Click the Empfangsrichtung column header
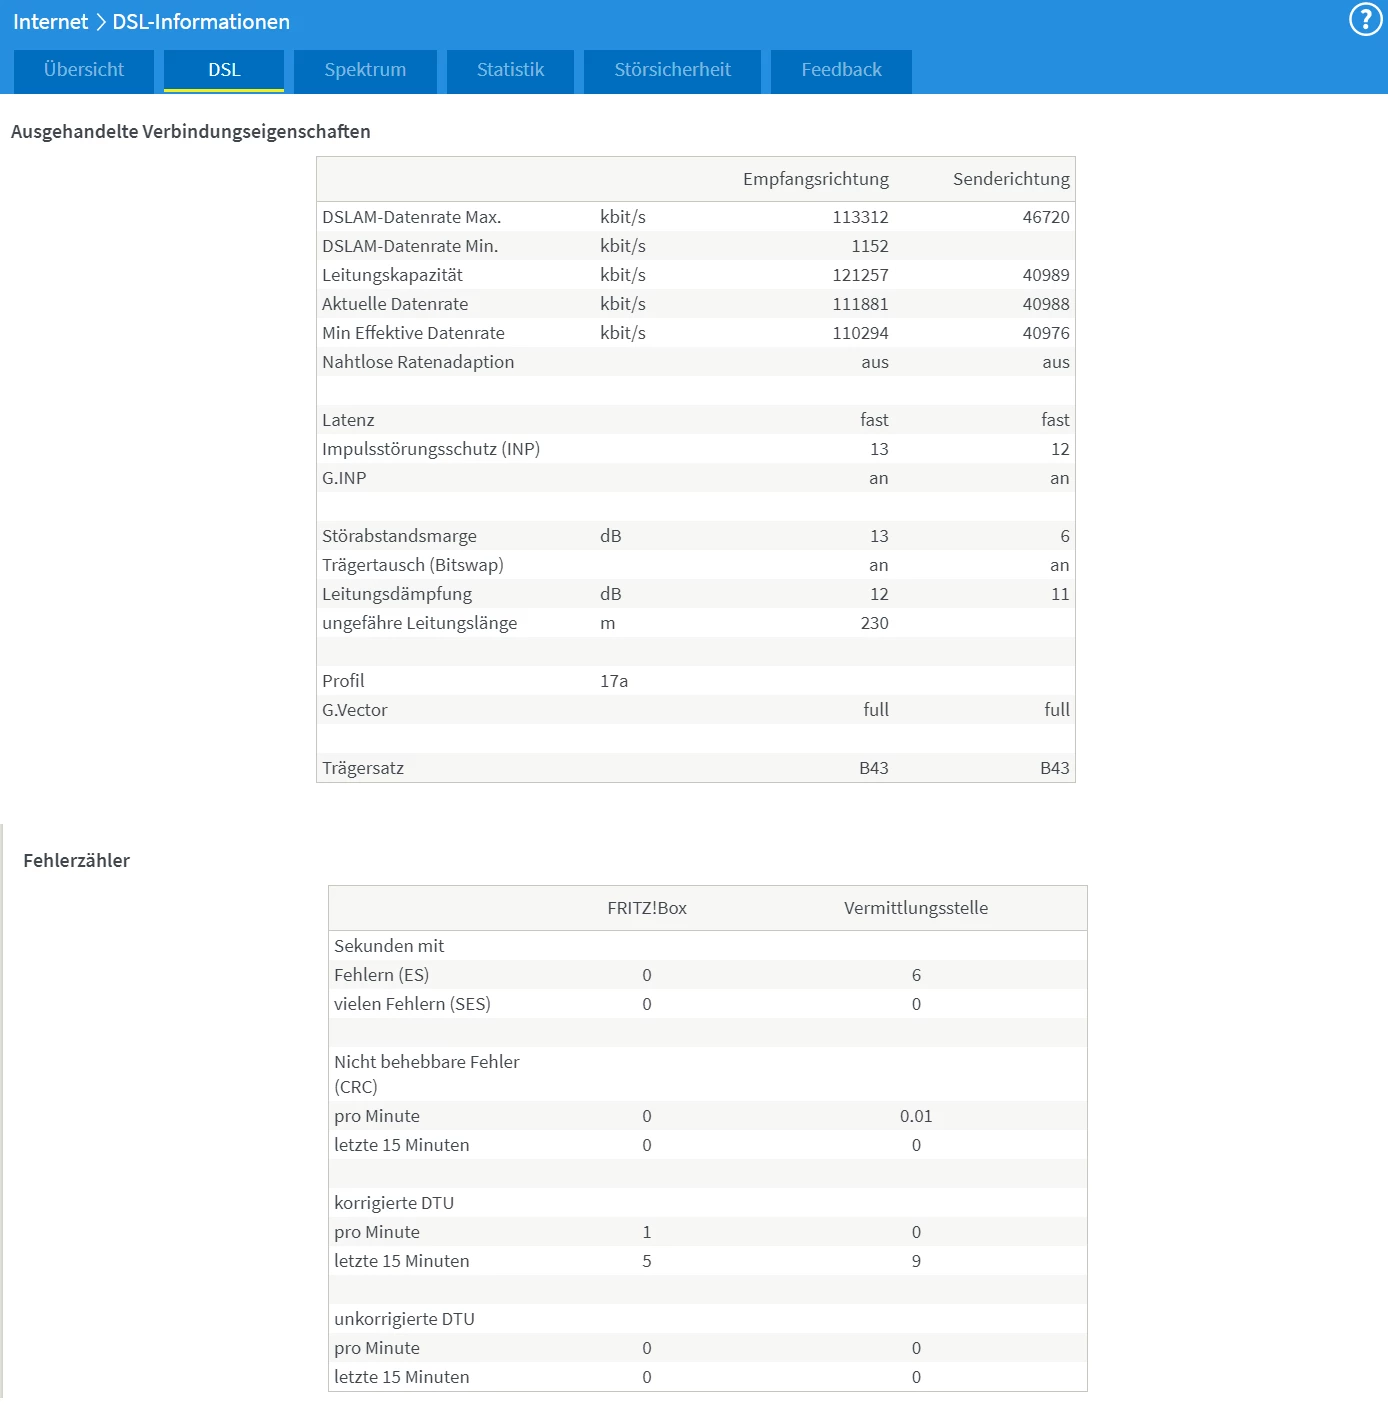Screen dimensions: 1388x1428 point(815,179)
